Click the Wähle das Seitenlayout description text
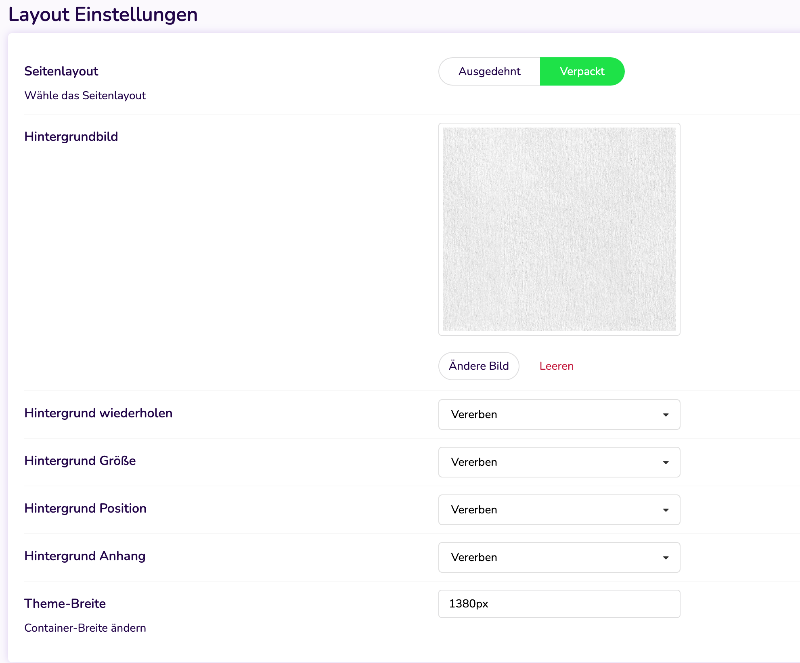The width and height of the screenshot is (800, 663). coord(85,95)
